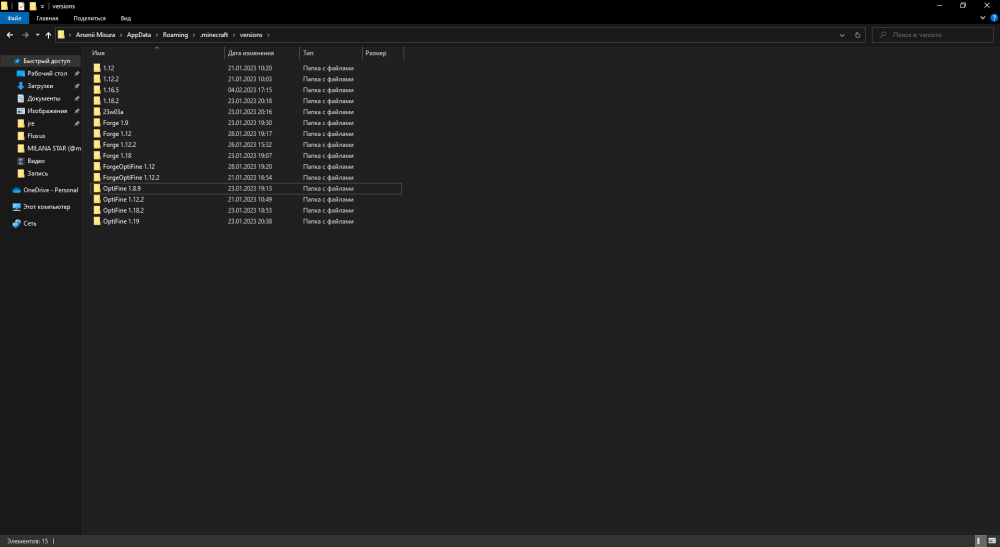Click the new folder icon in title bar
The image size is (1000, 547).
coord(33,6)
